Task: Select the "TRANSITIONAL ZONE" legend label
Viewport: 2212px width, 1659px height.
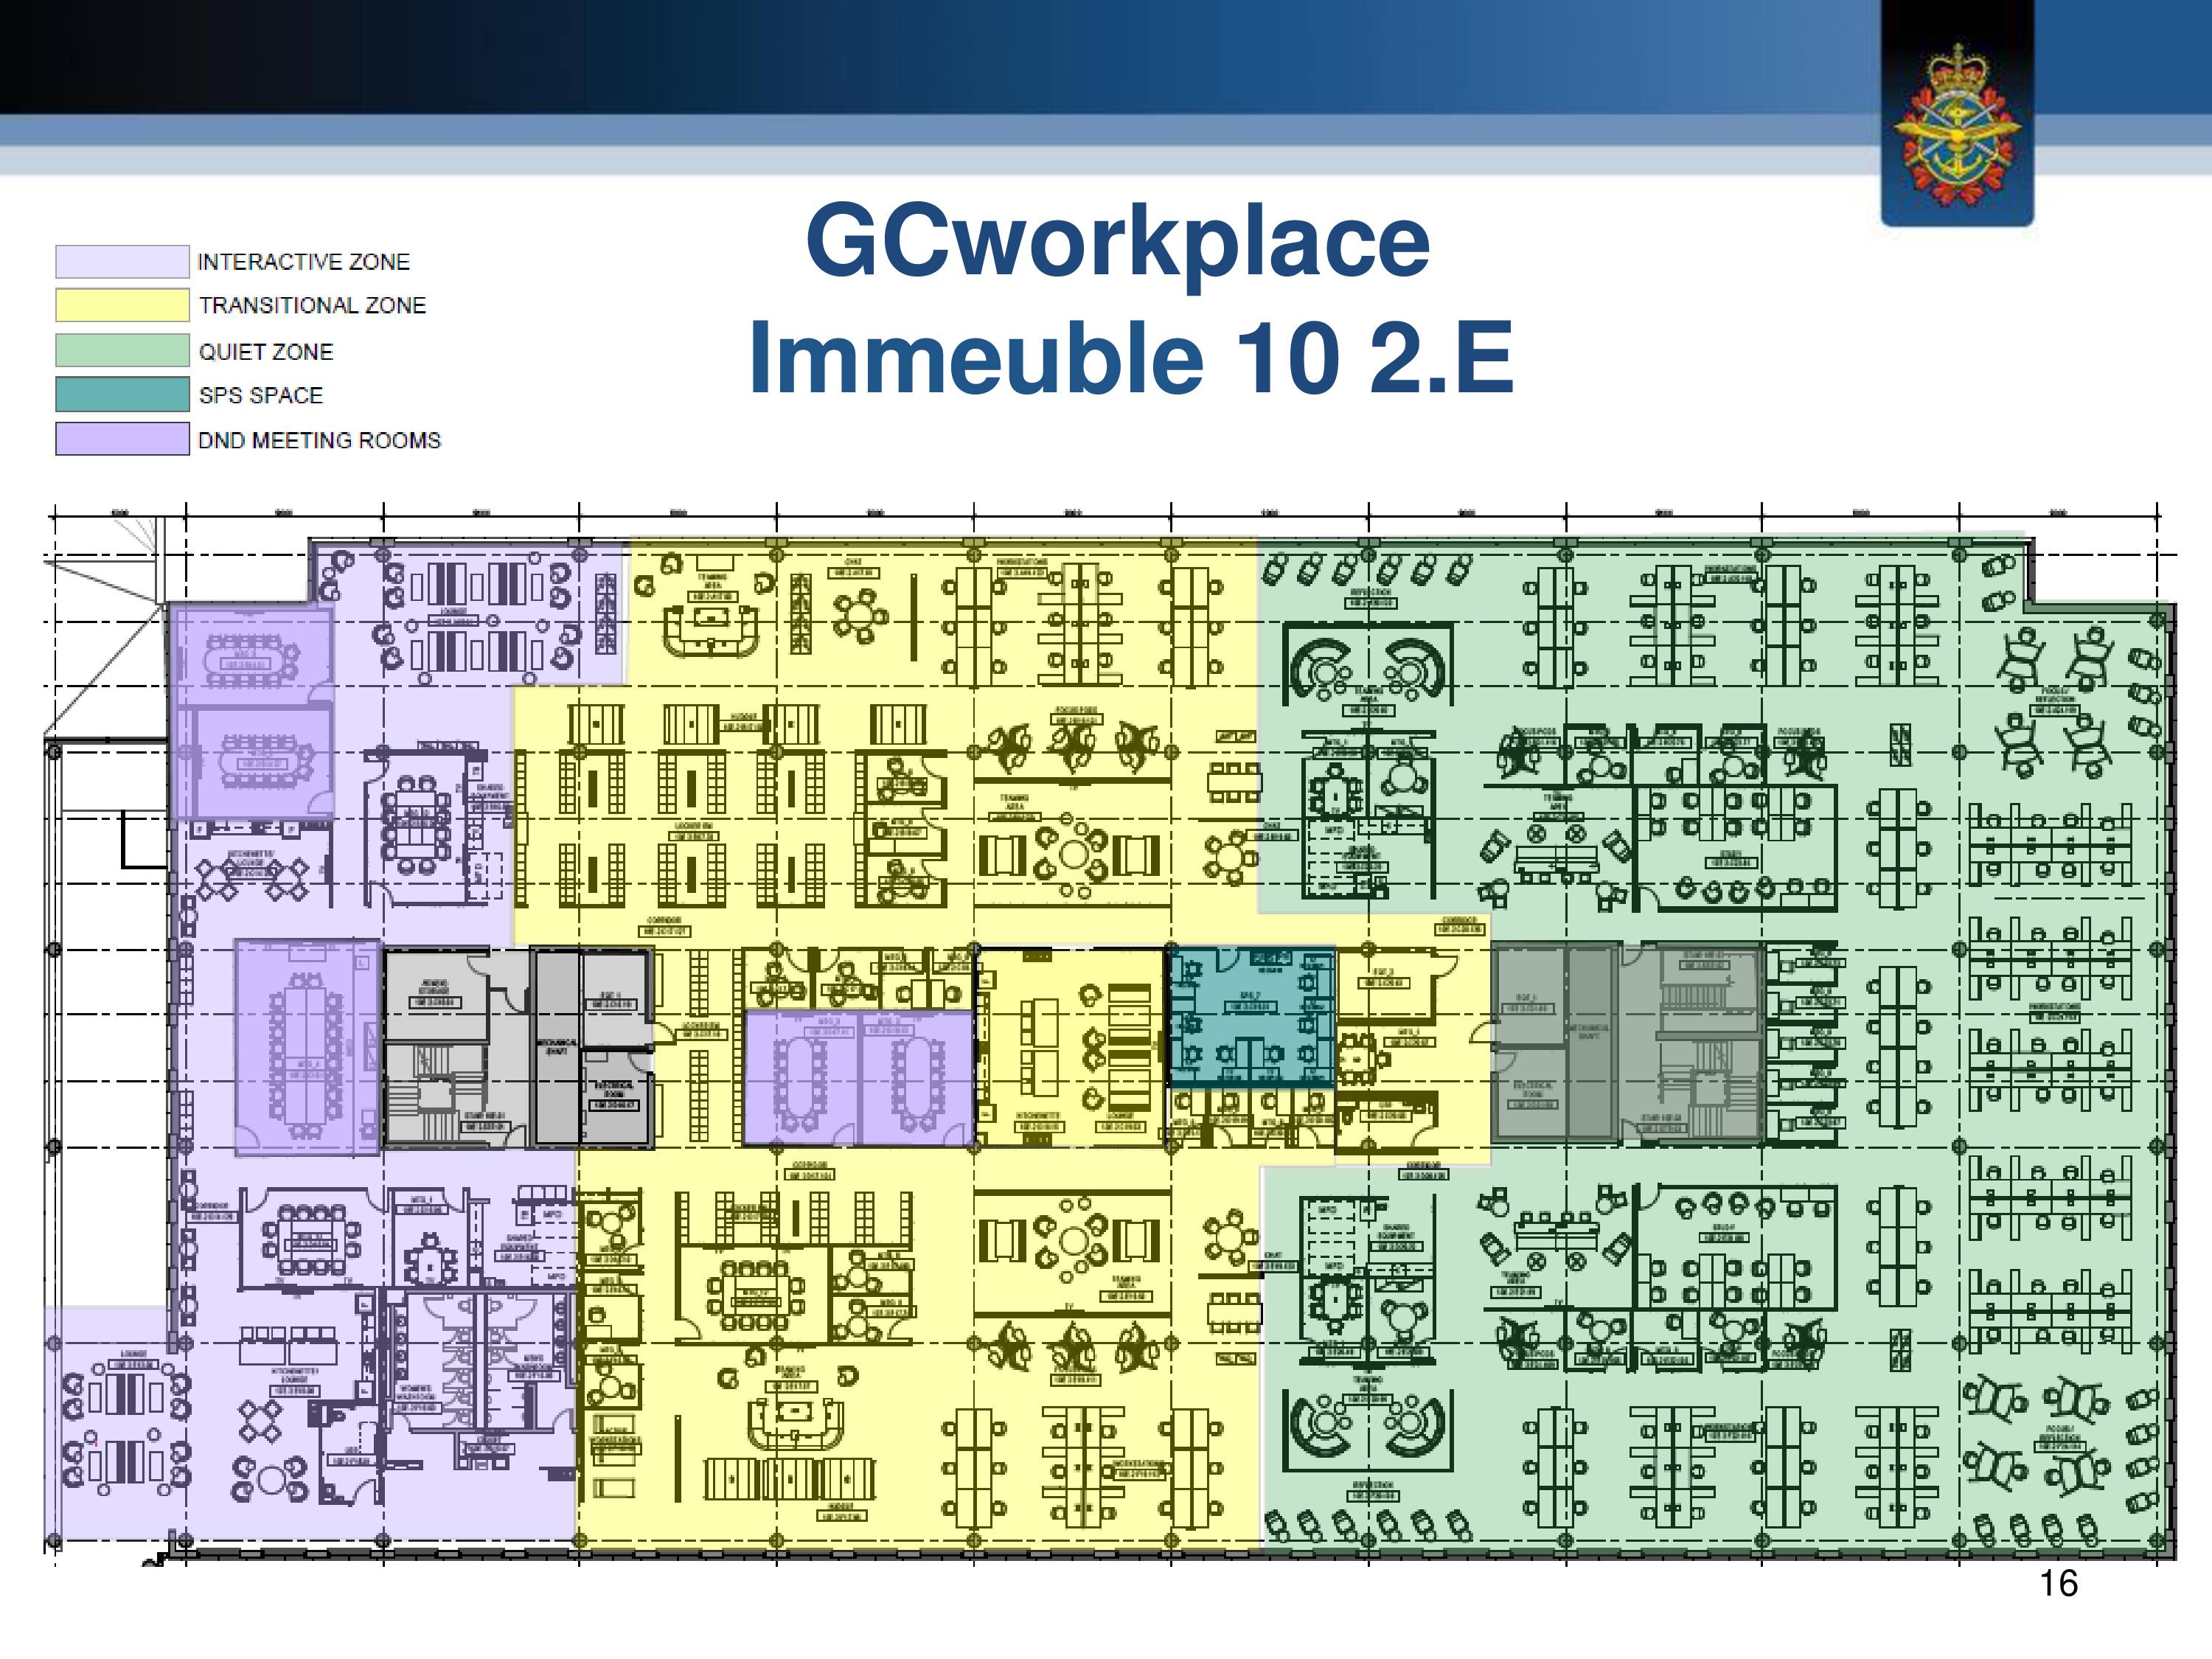Action: 312,305
